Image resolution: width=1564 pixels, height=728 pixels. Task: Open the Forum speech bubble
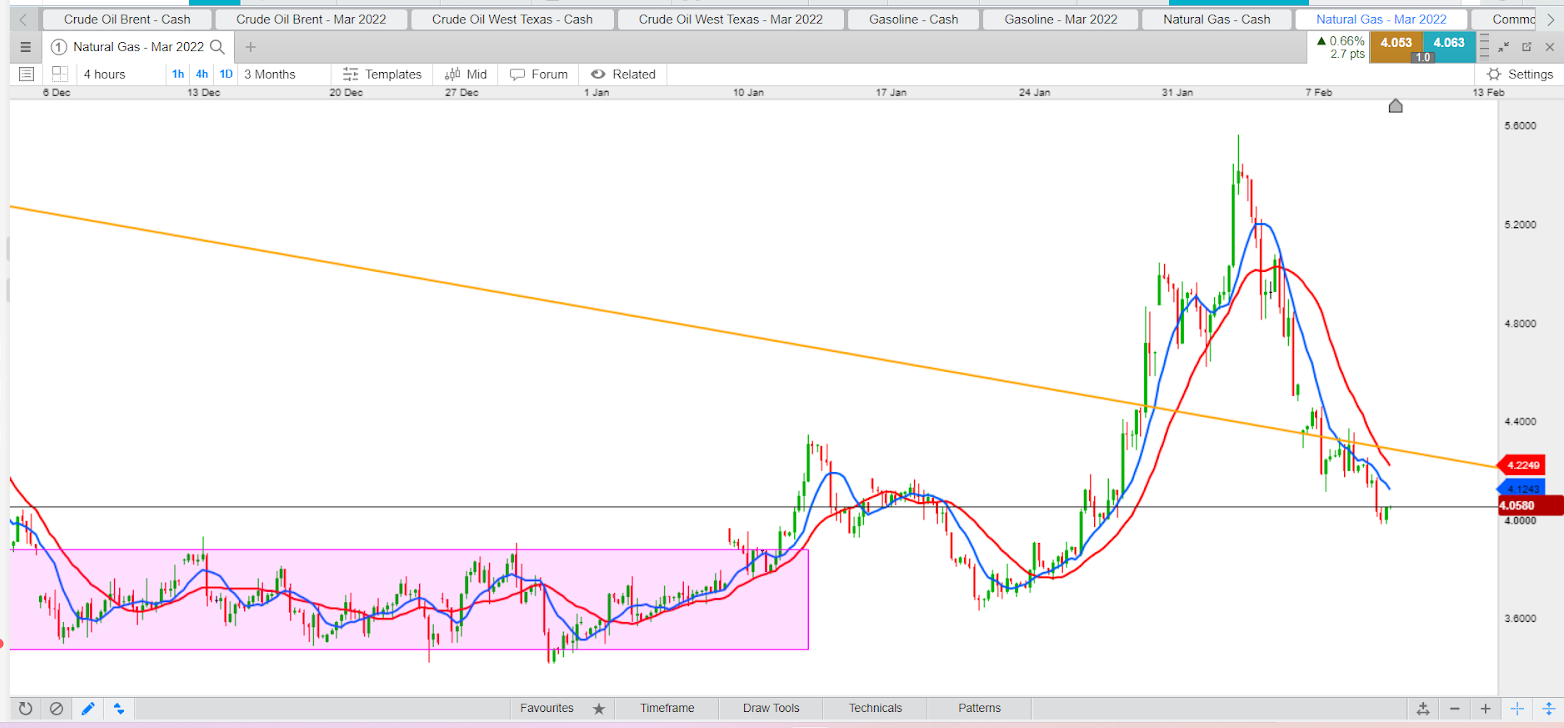[517, 74]
